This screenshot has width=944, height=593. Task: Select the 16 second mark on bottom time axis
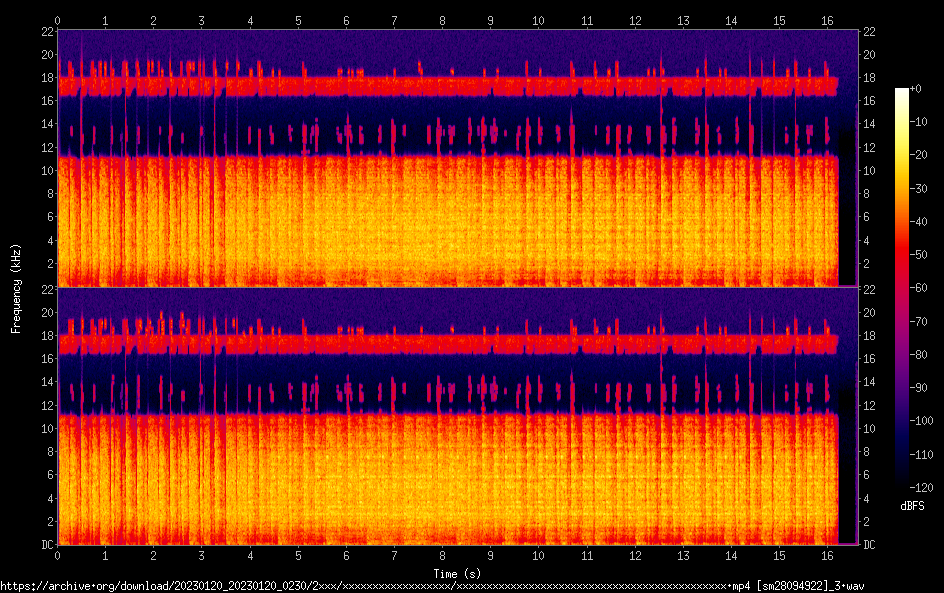tap(827, 555)
